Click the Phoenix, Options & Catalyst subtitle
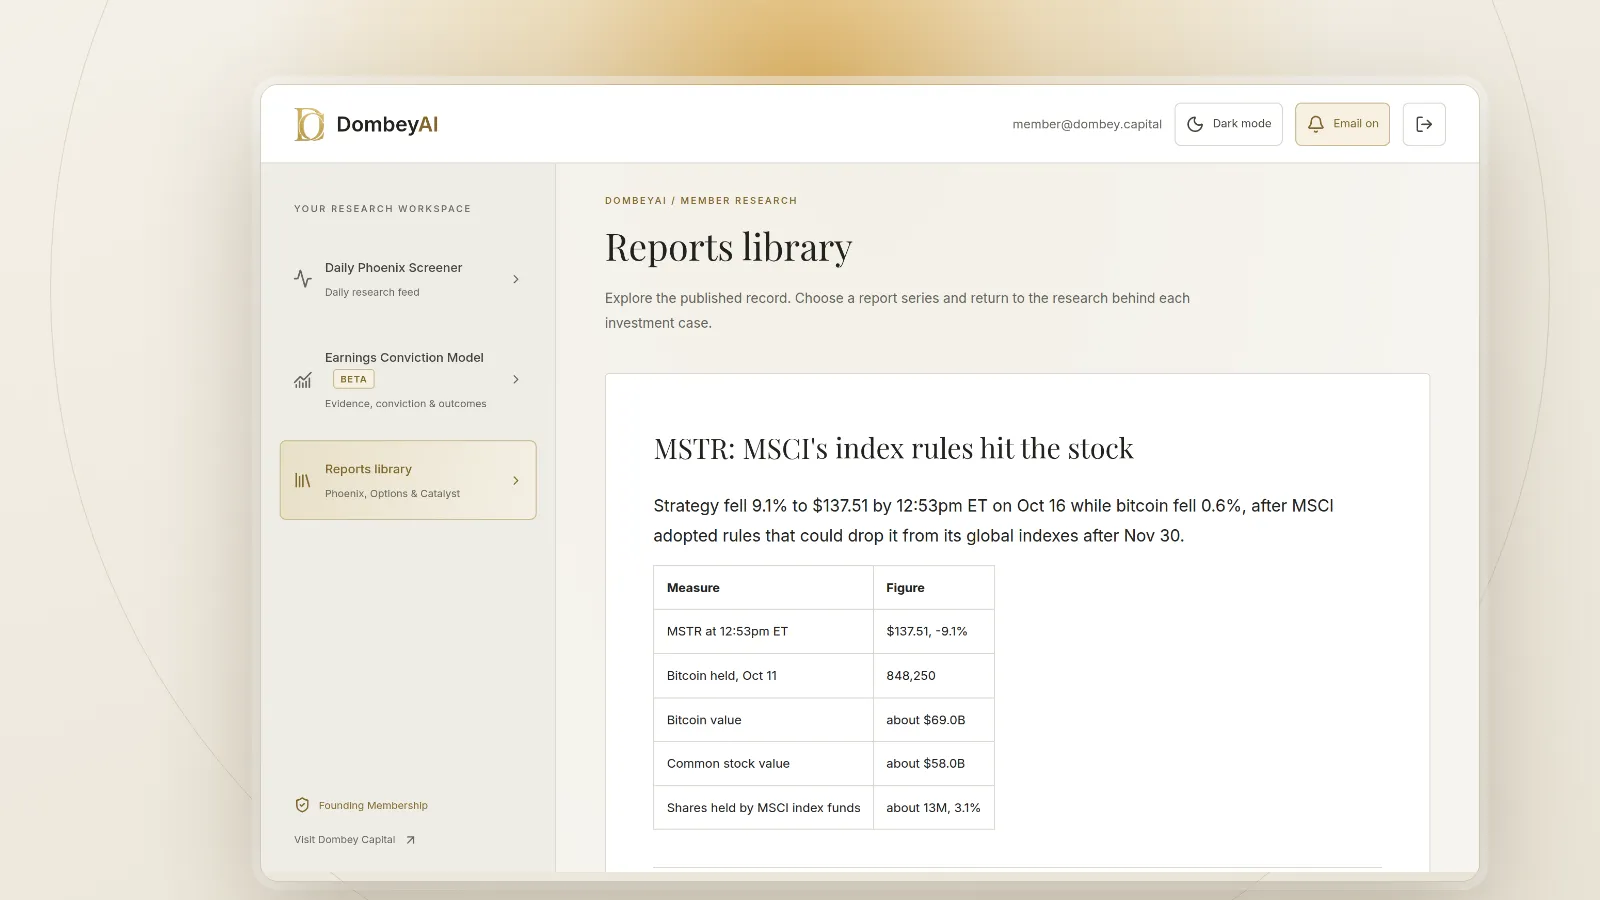 pyautogui.click(x=392, y=494)
